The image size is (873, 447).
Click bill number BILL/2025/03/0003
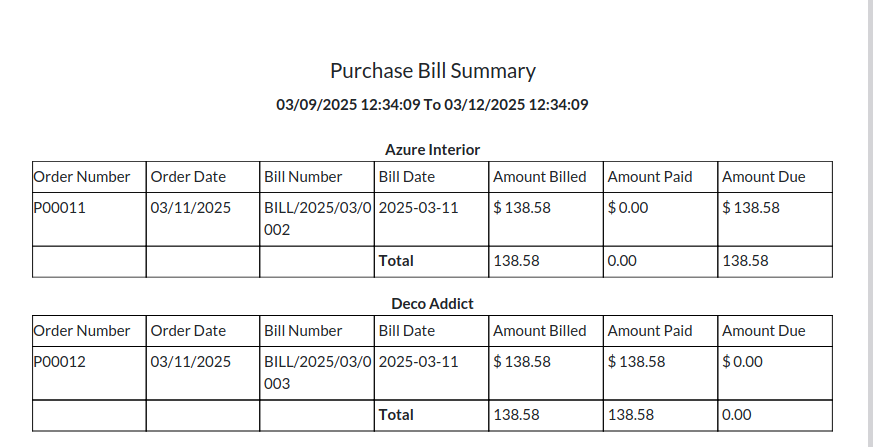(317, 372)
